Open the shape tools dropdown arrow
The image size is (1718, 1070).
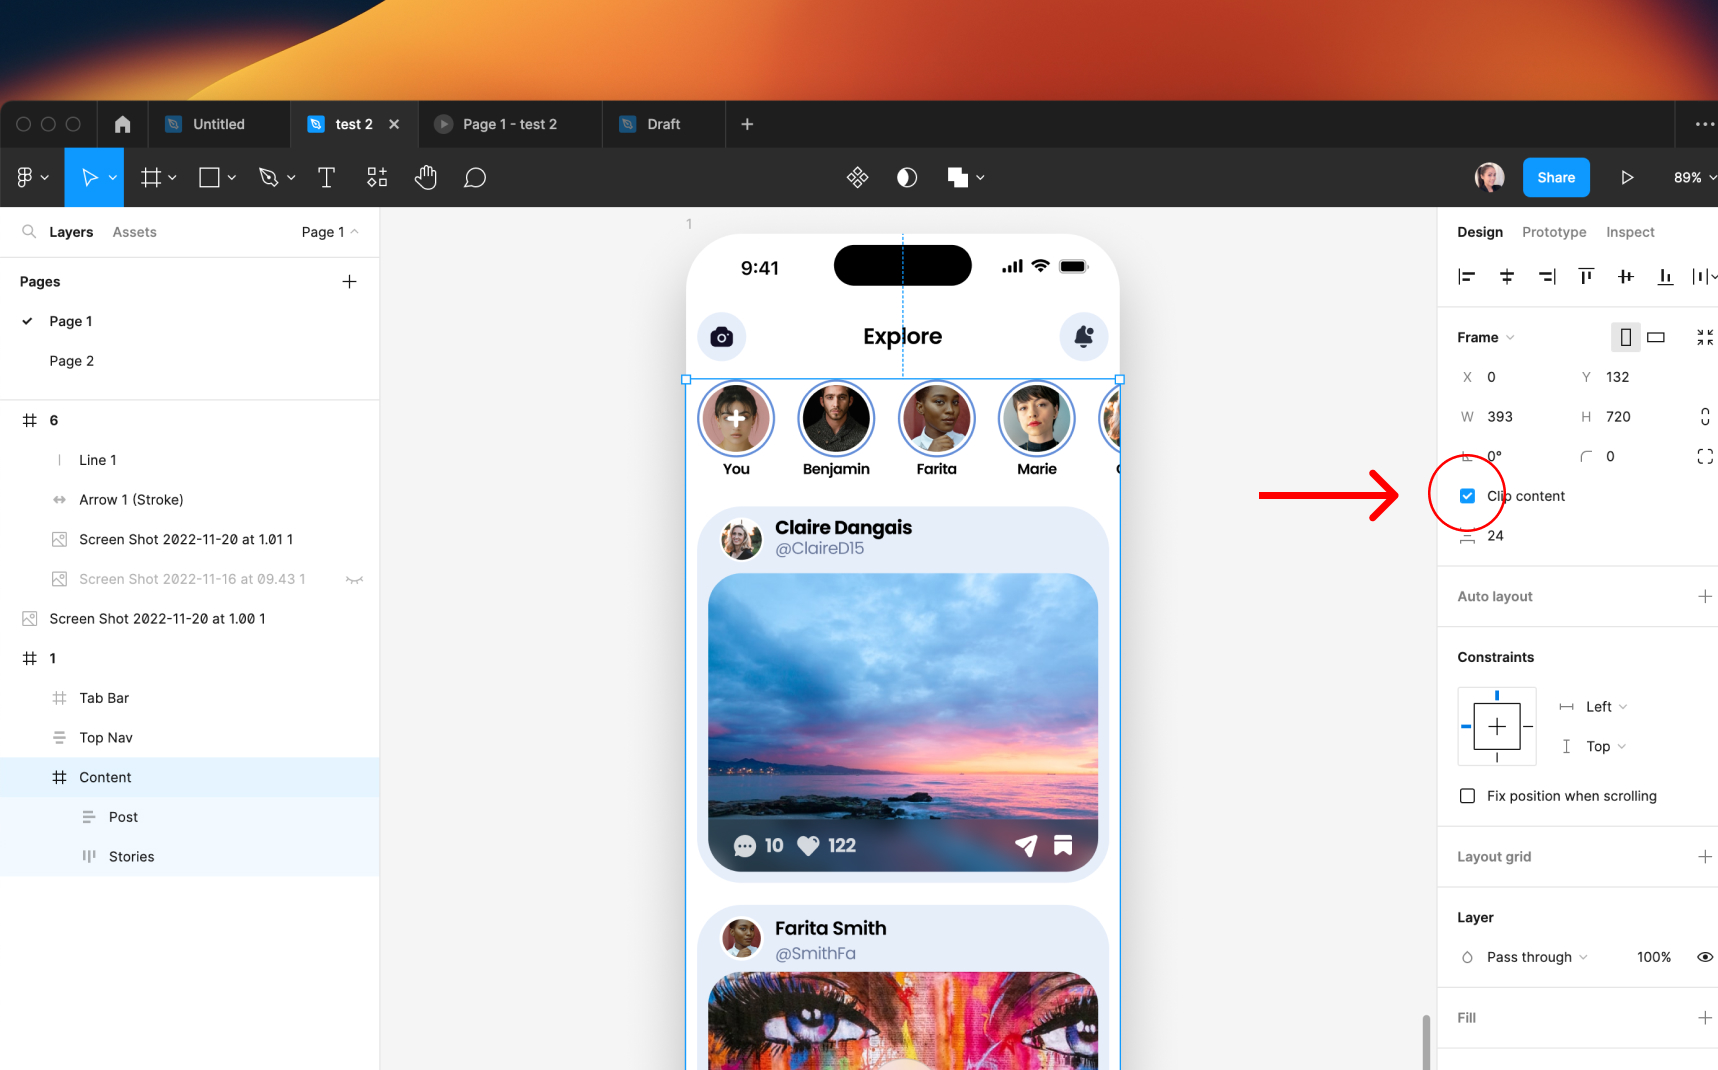pyautogui.click(x=231, y=178)
